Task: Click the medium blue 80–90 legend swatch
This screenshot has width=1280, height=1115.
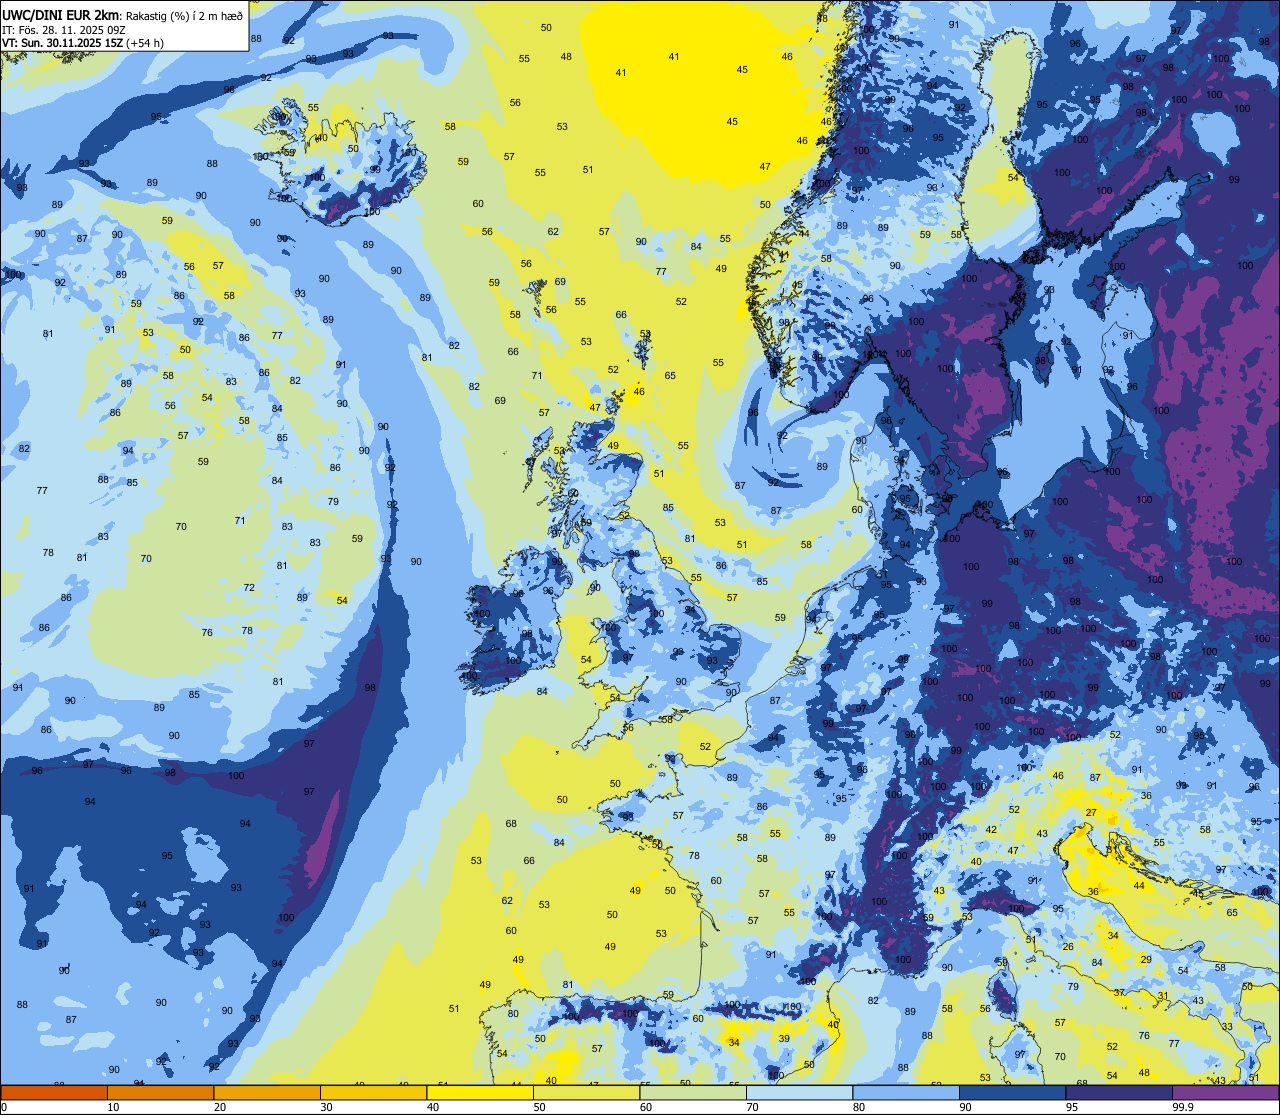Action: [x=906, y=1092]
